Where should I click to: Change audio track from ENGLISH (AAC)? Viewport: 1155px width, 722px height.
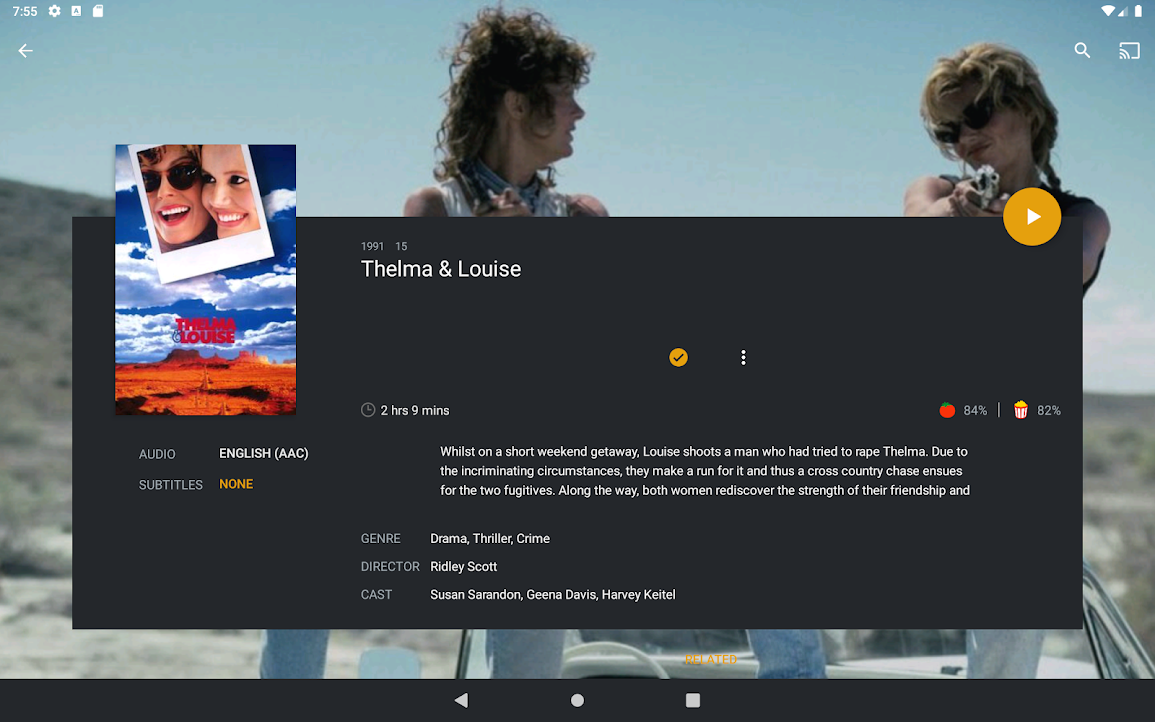click(x=264, y=453)
